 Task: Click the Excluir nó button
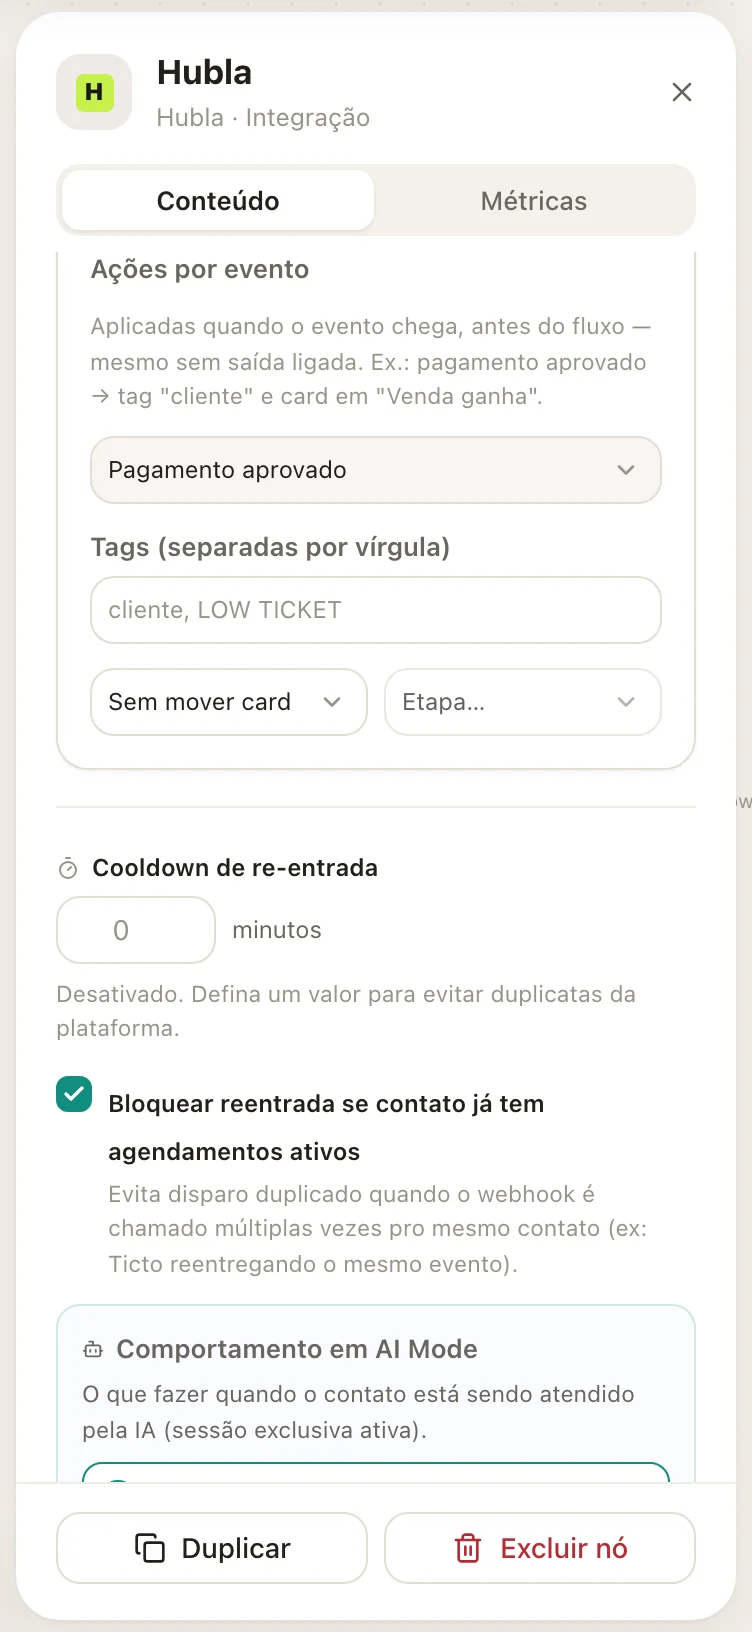pyautogui.click(x=540, y=1548)
